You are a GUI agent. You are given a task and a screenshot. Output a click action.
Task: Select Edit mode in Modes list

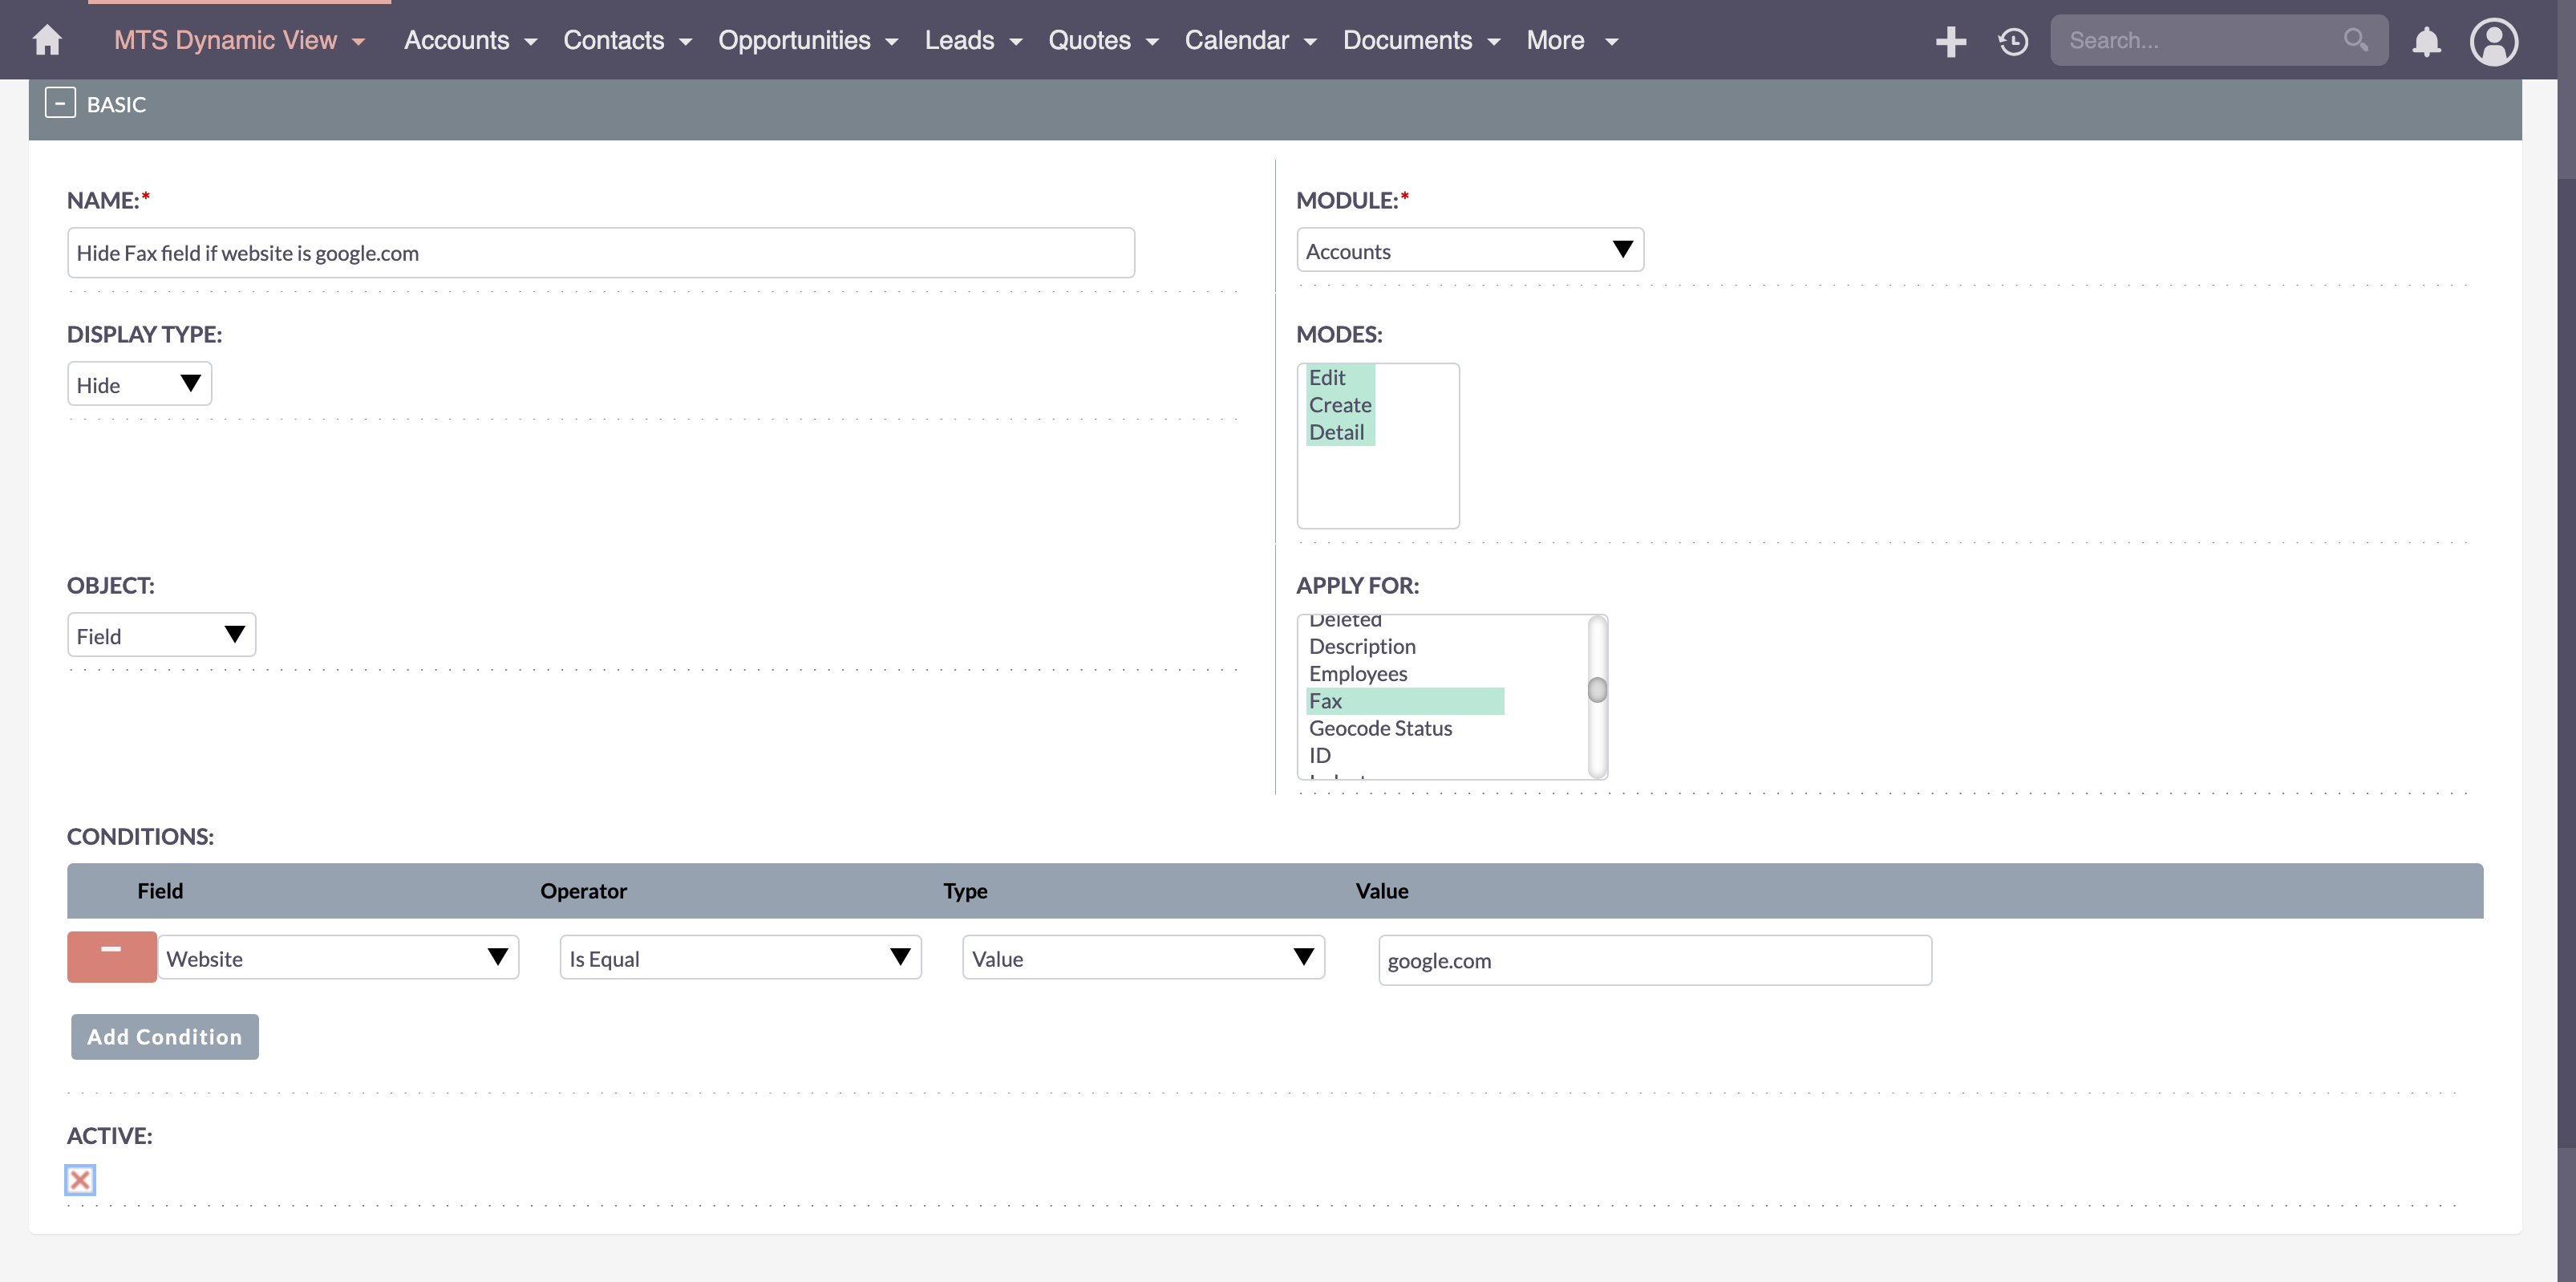click(1327, 376)
